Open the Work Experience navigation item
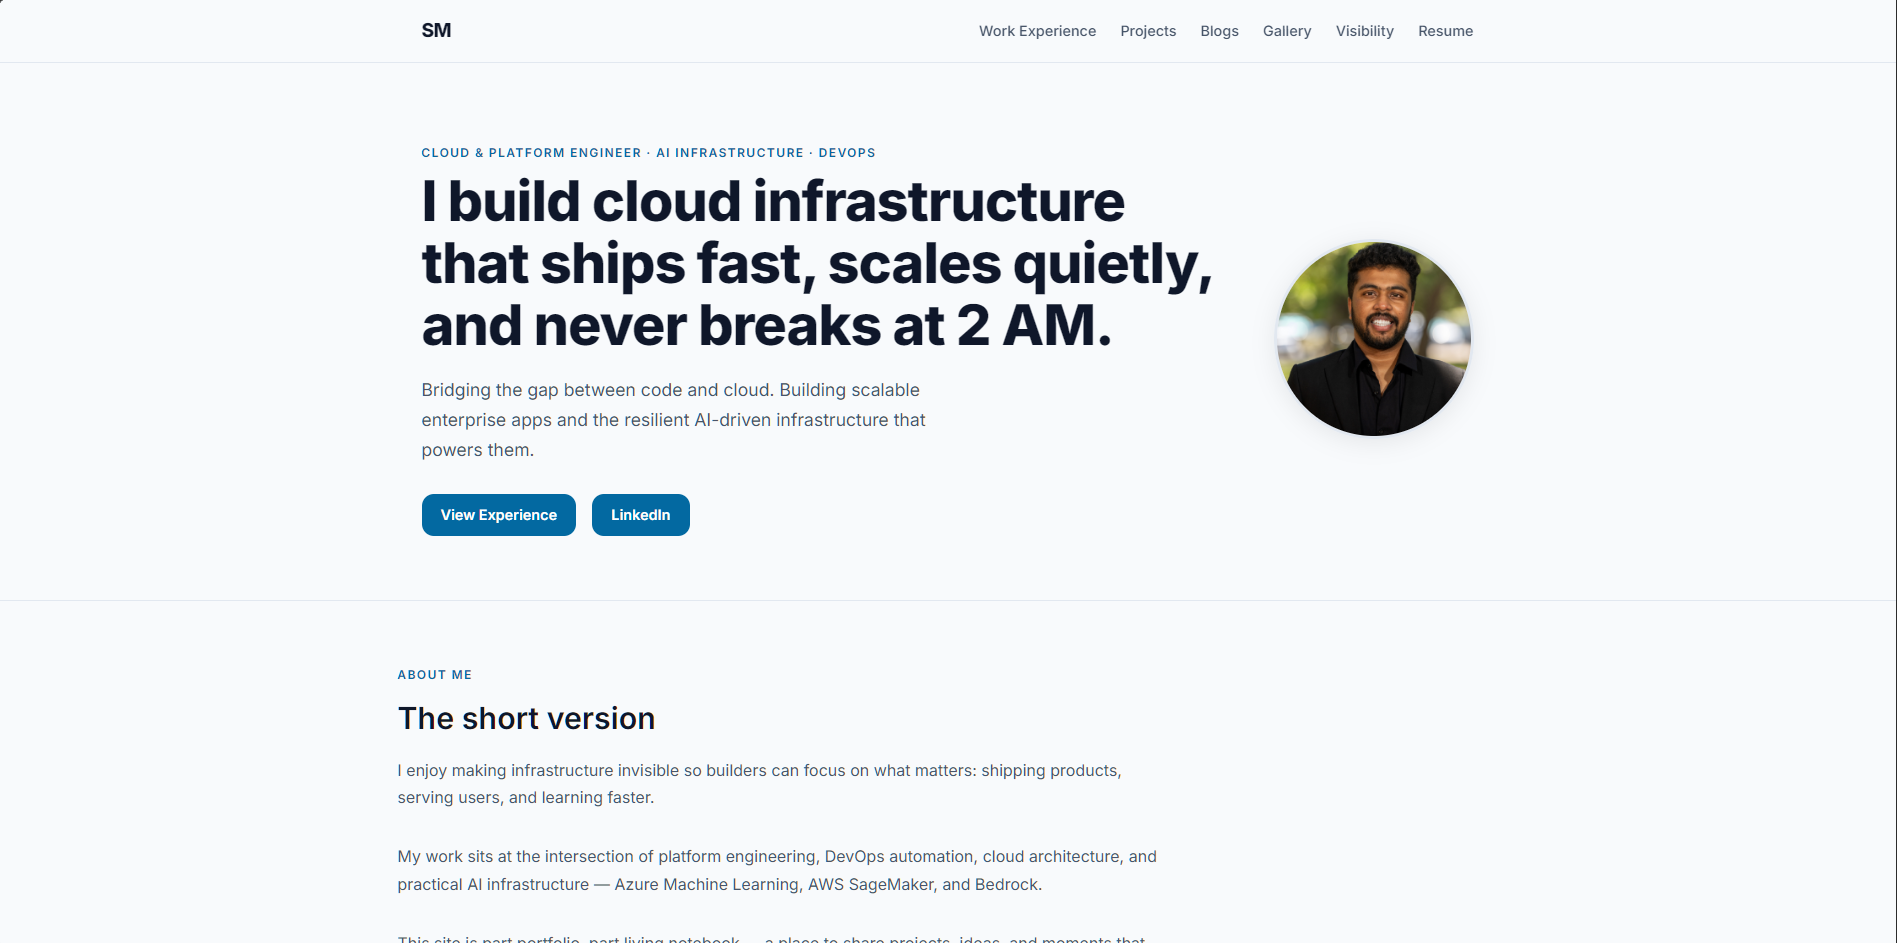This screenshot has width=1897, height=943. [1037, 31]
